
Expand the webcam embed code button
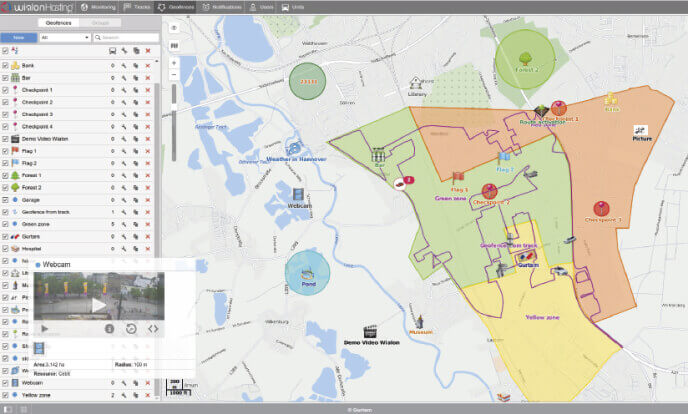coord(153,328)
